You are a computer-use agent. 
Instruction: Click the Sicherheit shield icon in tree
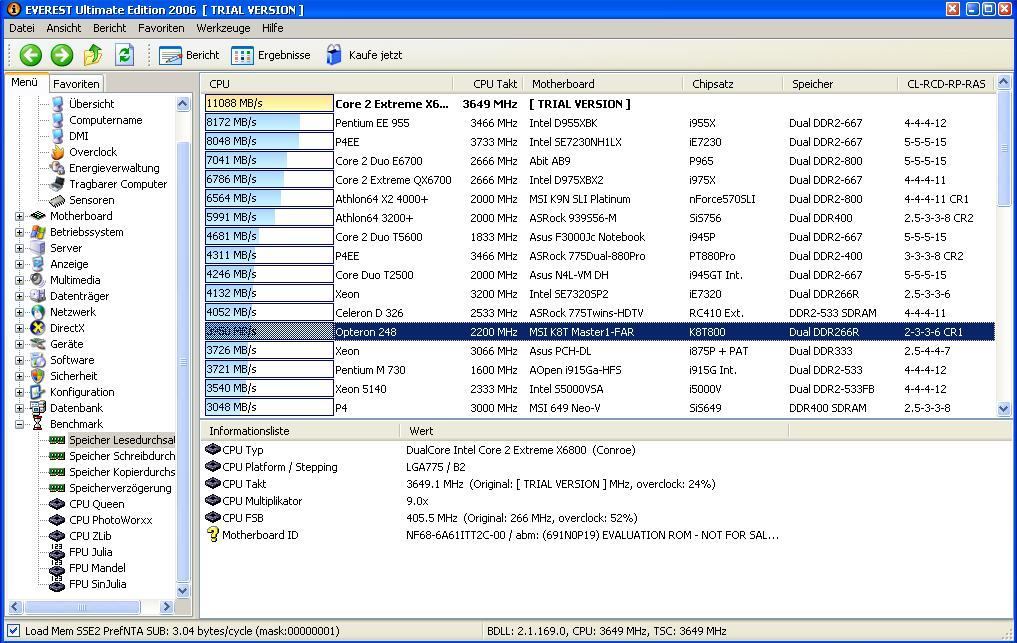point(38,376)
